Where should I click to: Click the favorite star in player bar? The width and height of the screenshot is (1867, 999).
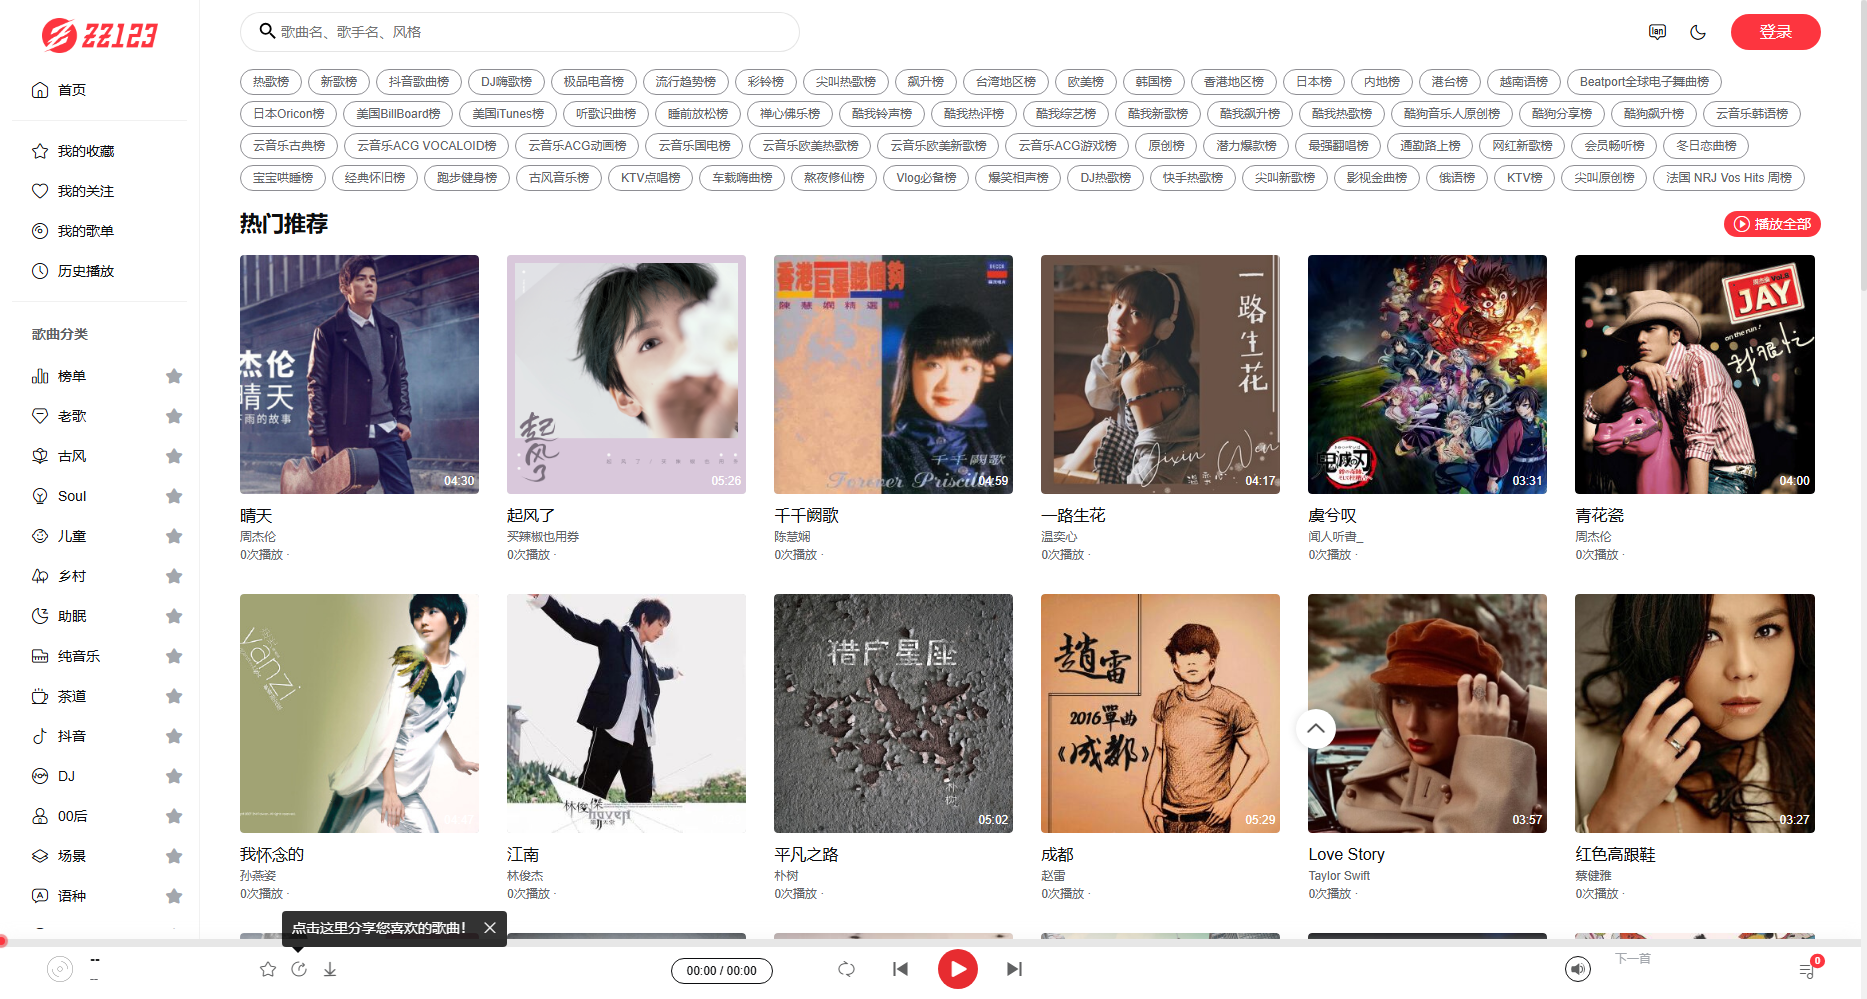[x=268, y=969]
